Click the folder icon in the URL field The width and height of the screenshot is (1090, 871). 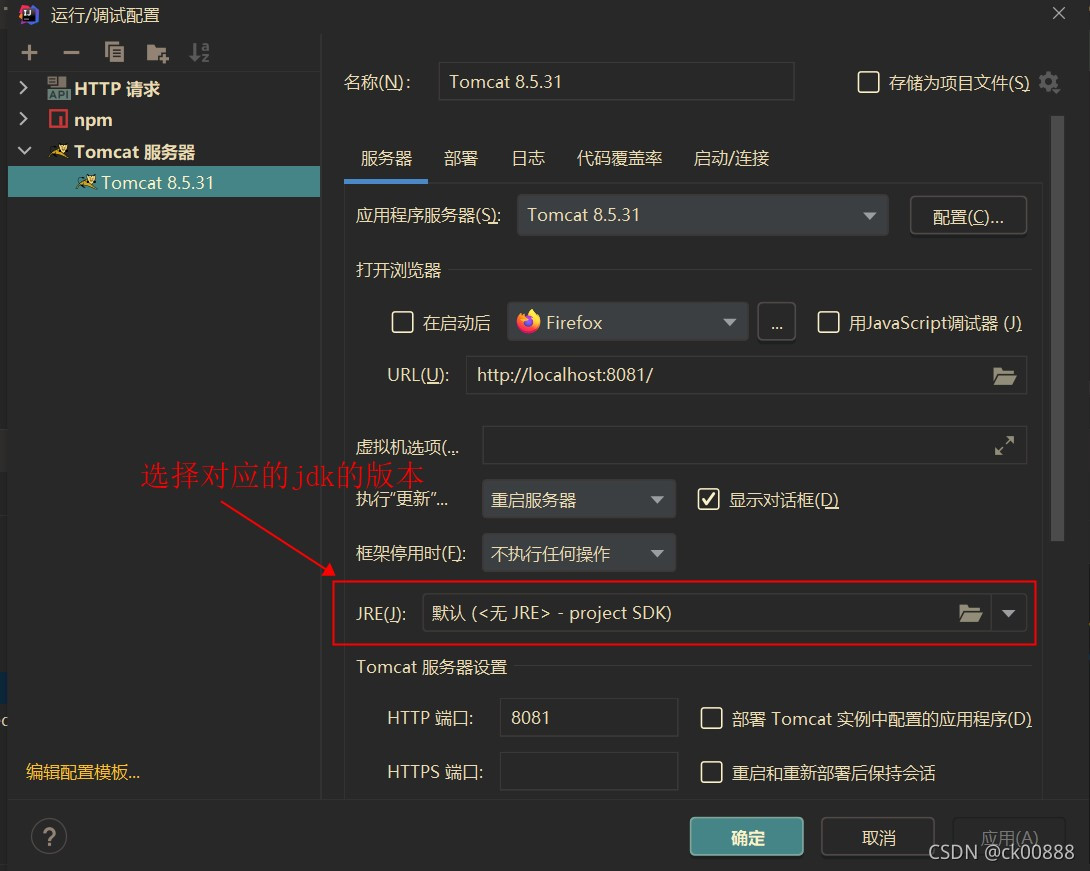(x=1004, y=376)
